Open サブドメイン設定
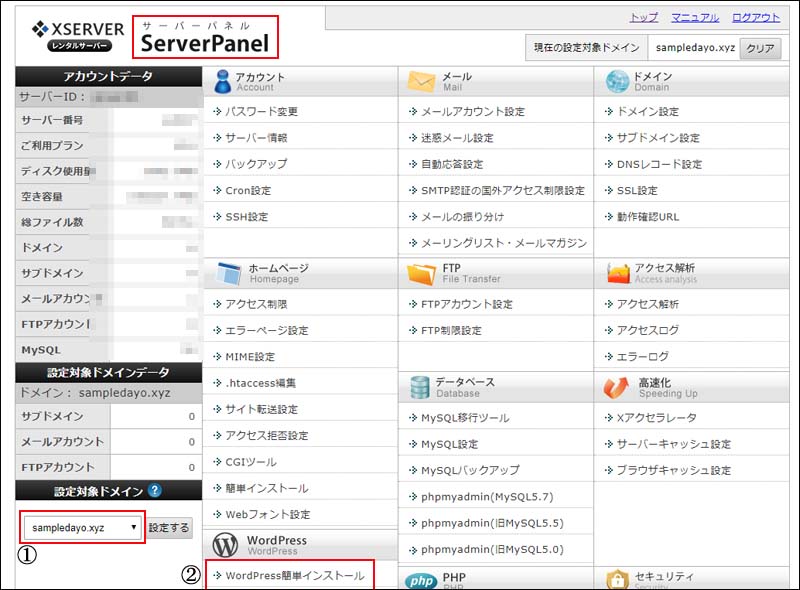 tap(658, 138)
